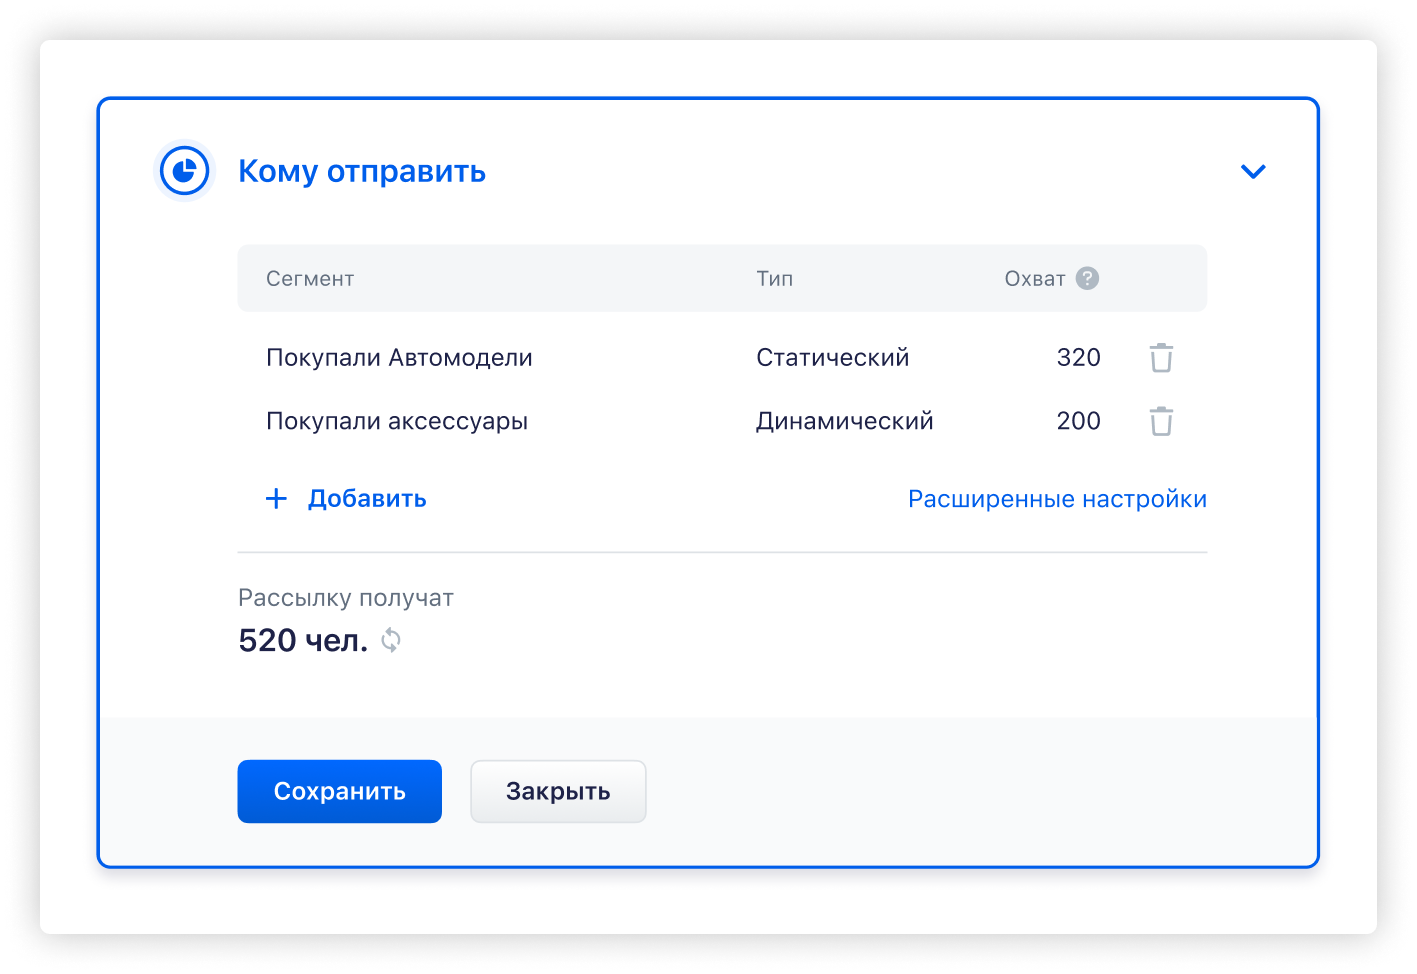The height and width of the screenshot is (974, 1417).
Task: Click the pie chart icon beside Кому отправить
Action: coord(184,171)
